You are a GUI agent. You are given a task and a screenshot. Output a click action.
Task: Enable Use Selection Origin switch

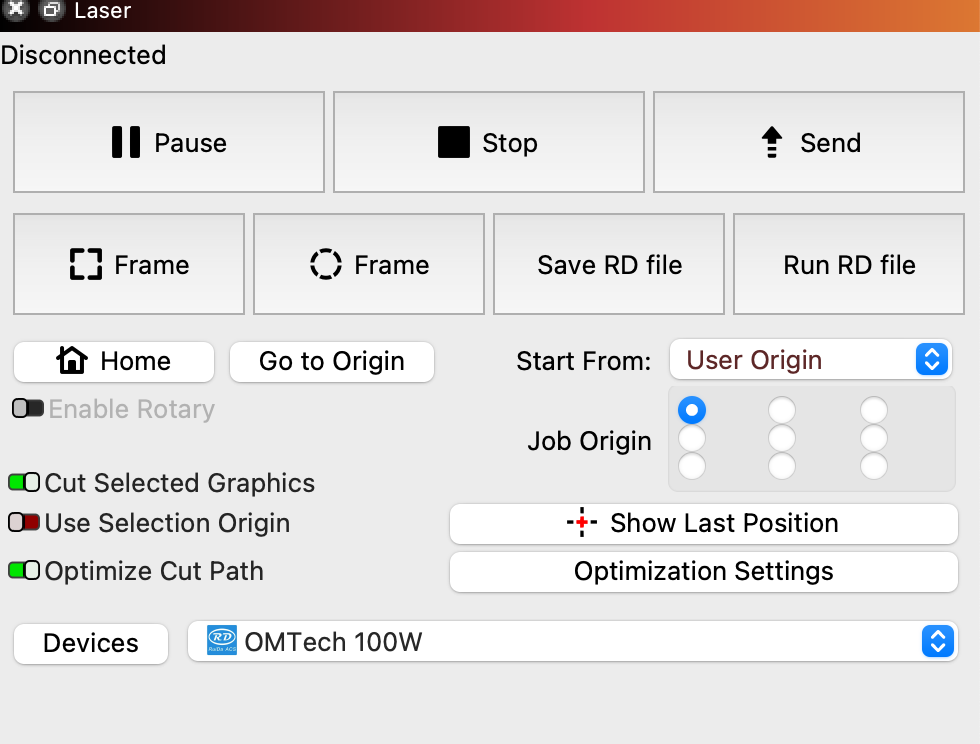coord(24,522)
